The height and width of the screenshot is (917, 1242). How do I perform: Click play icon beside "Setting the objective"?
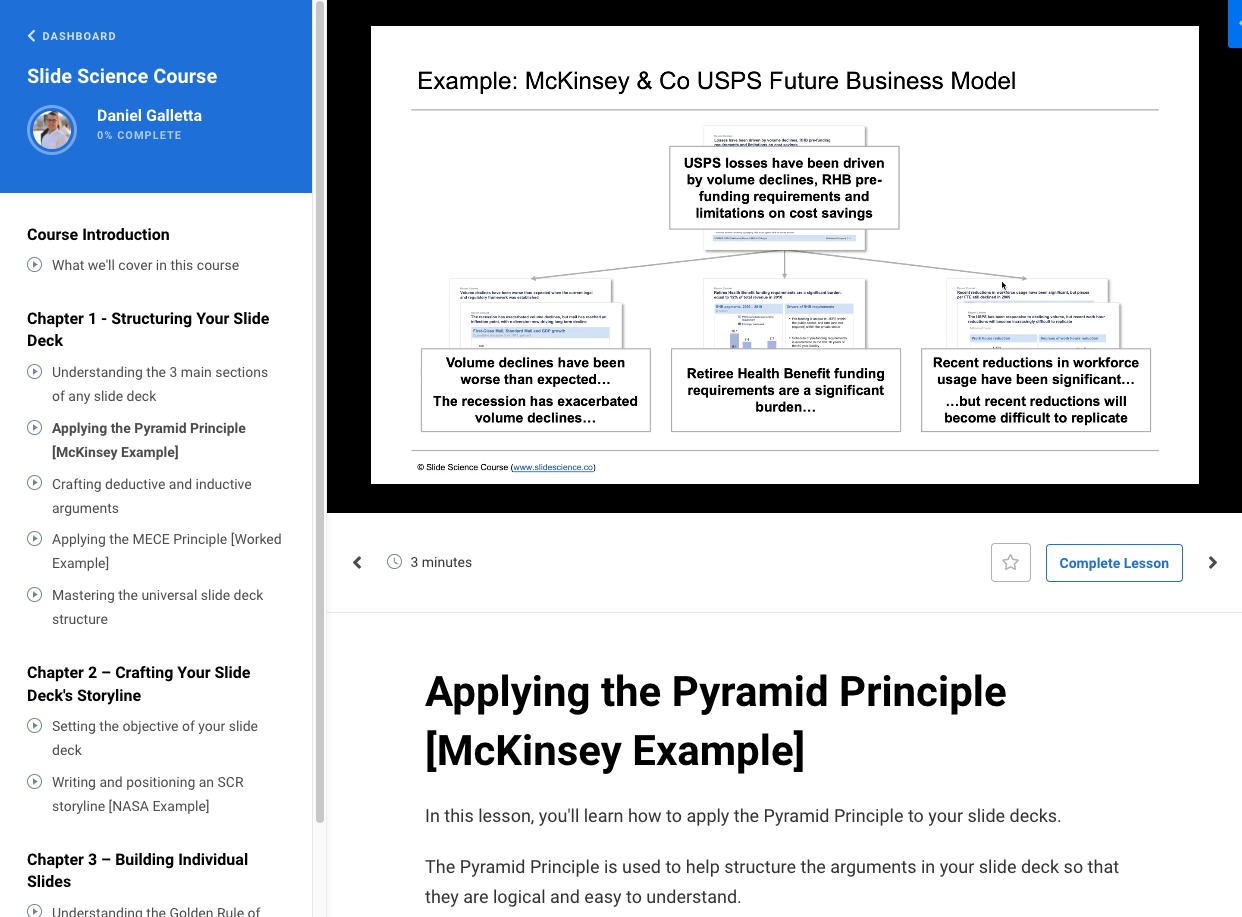click(x=35, y=726)
